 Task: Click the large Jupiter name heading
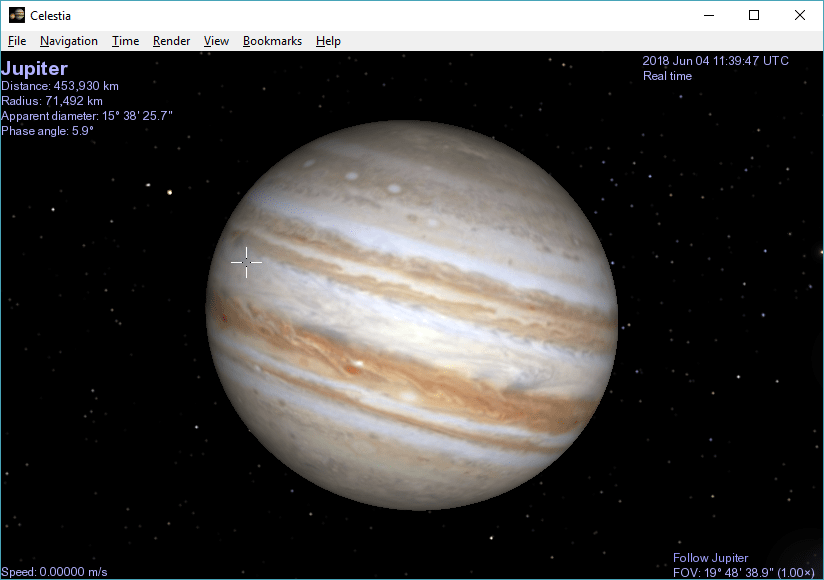35,69
